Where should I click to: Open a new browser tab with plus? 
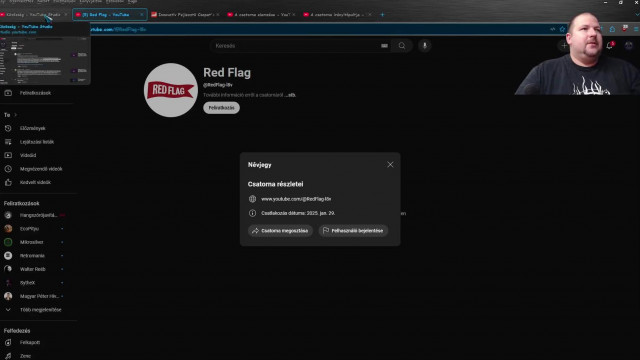[x=382, y=15]
